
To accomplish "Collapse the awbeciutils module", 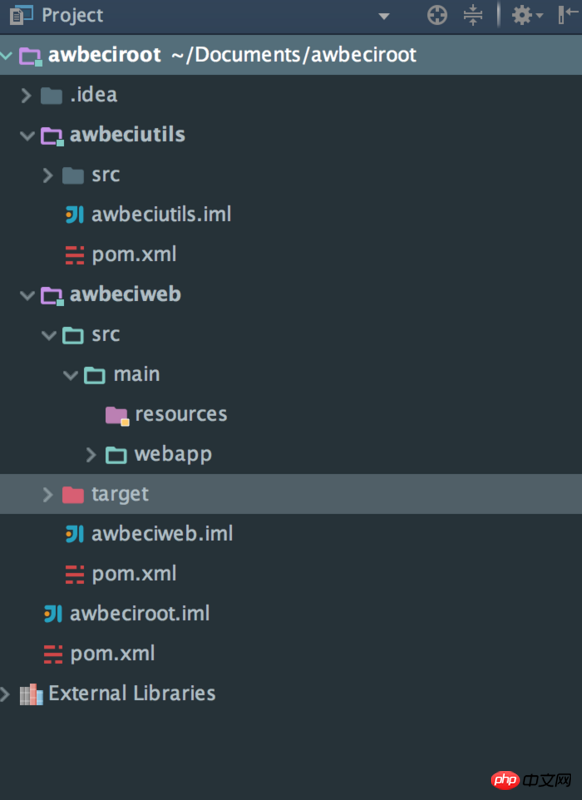I will [x=27, y=135].
